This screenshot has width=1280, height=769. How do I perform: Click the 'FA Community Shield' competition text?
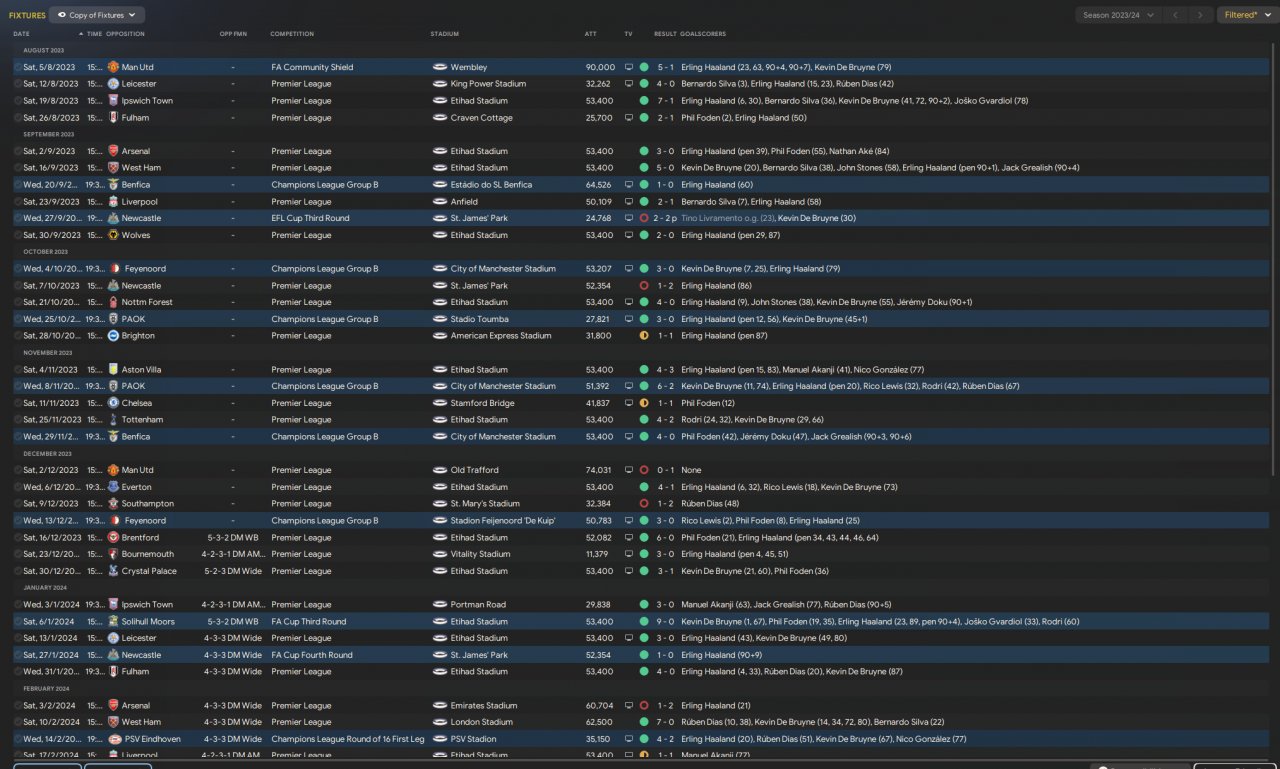click(312, 67)
